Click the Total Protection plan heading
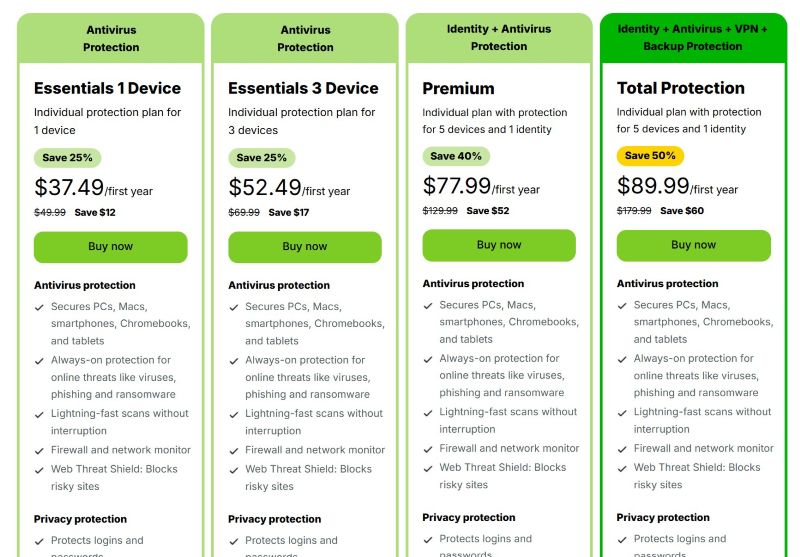The width and height of the screenshot is (800, 557). (x=681, y=88)
